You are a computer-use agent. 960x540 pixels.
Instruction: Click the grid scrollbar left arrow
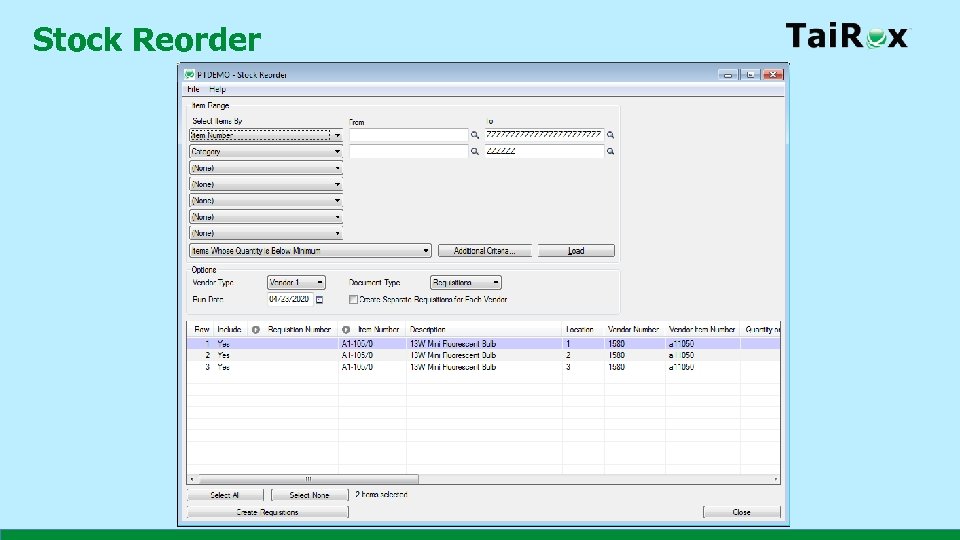pyautogui.click(x=192, y=479)
